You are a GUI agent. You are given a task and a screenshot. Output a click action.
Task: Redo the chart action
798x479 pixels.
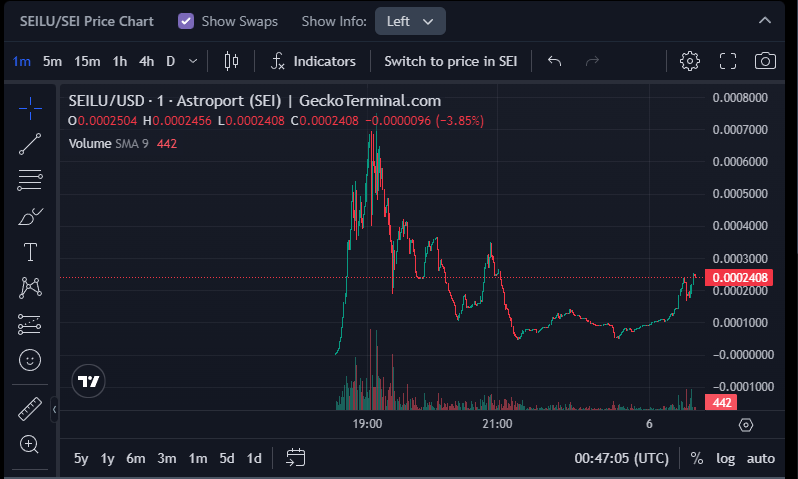[x=592, y=61]
